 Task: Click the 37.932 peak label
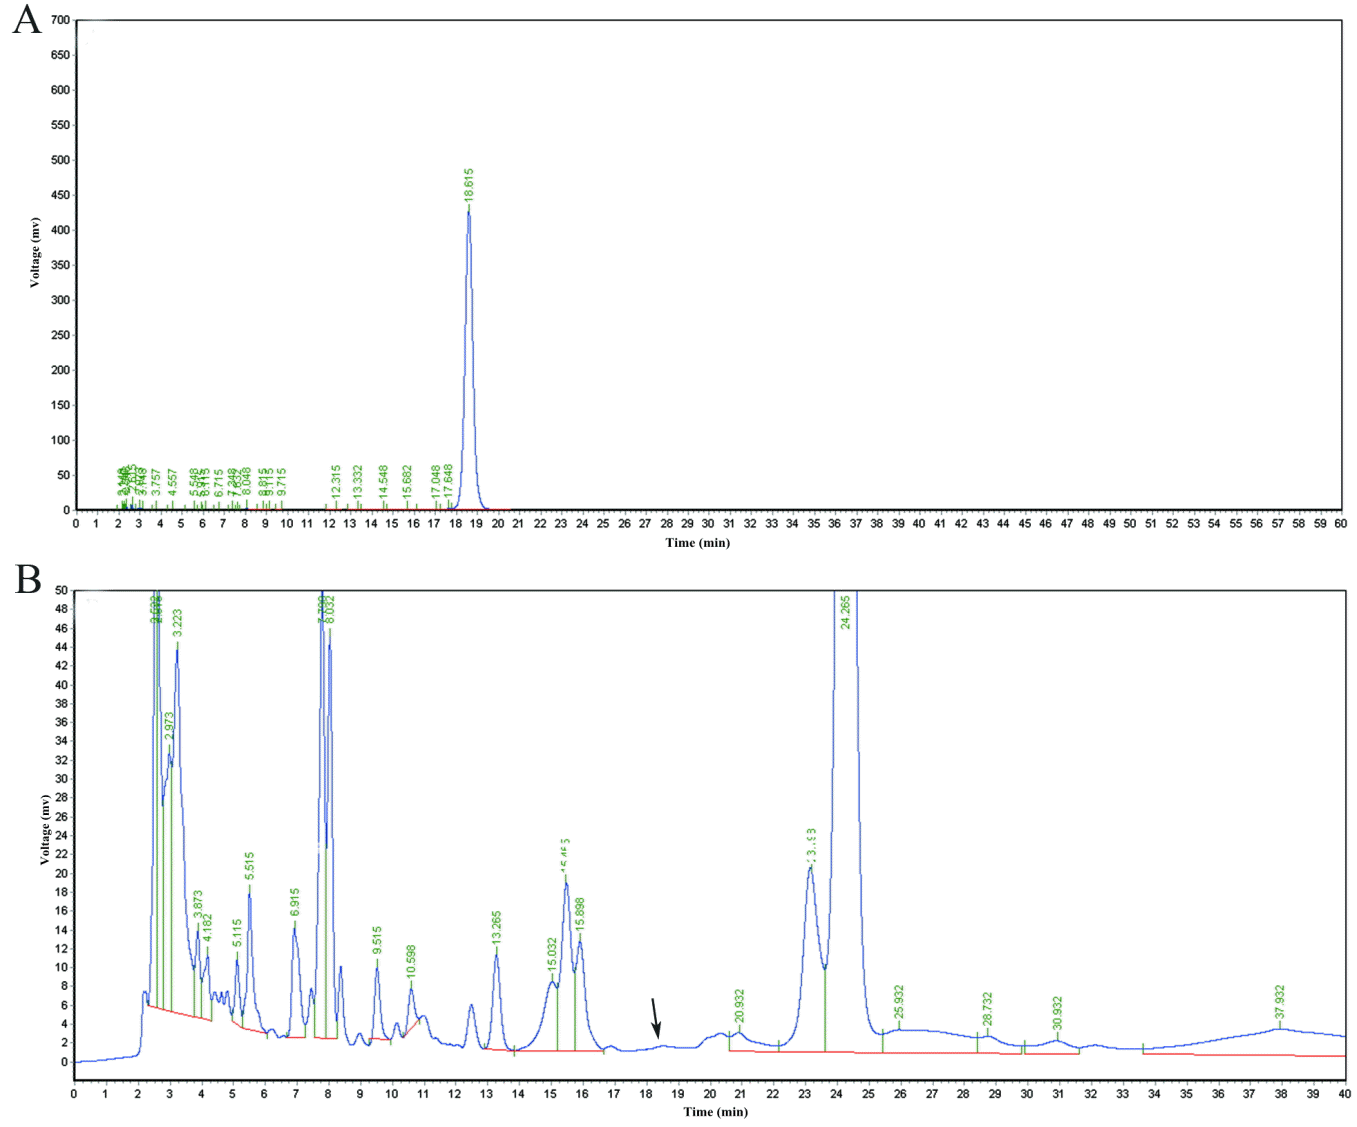tap(1280, 1002)
